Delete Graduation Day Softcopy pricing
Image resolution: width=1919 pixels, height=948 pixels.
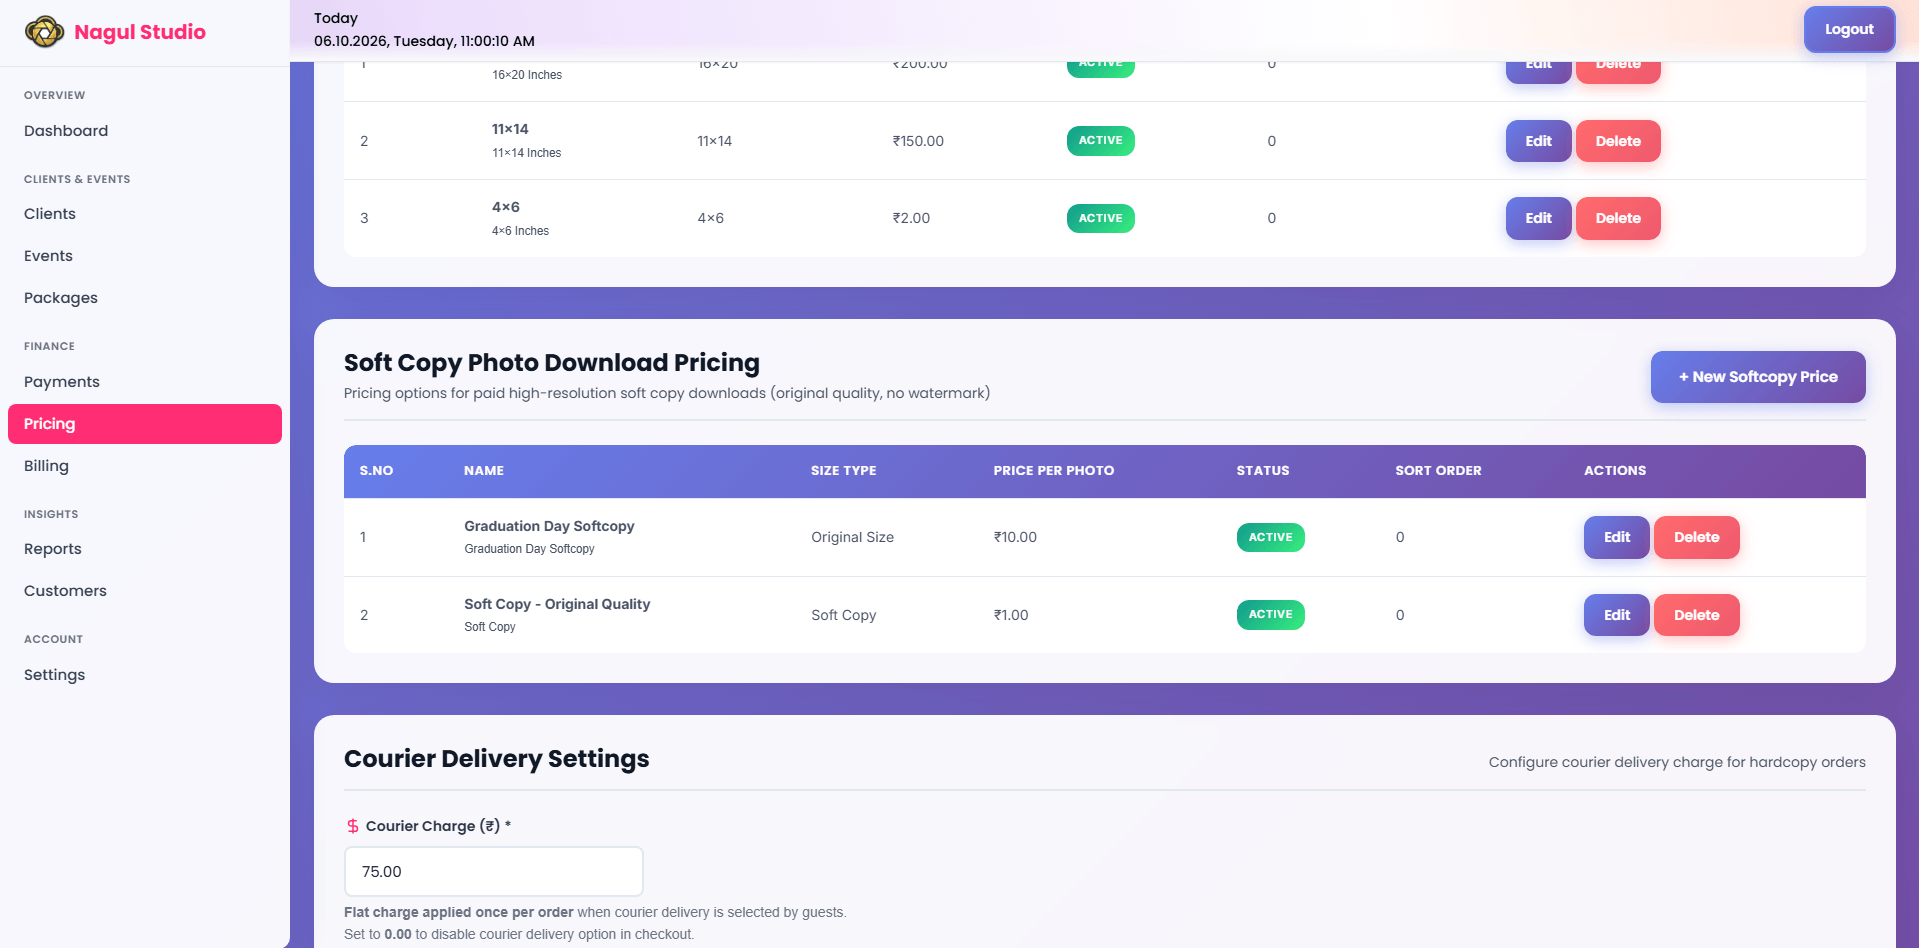(x=1696, y=537)
